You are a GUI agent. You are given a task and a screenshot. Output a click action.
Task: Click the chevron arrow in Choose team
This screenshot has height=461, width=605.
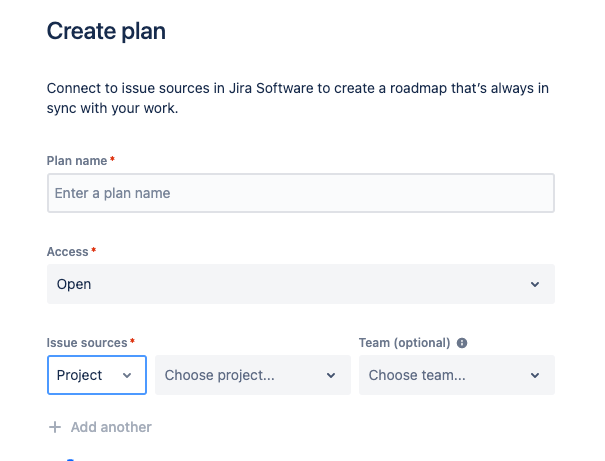535,376
